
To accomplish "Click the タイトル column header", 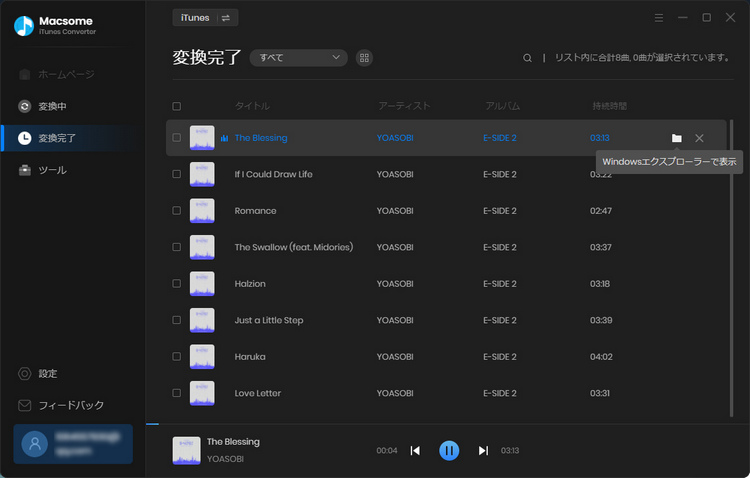I will tap(252, 106).
